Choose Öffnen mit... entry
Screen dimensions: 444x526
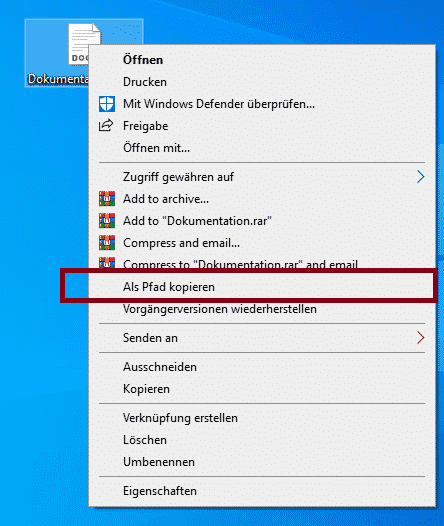tap(156, 148)
